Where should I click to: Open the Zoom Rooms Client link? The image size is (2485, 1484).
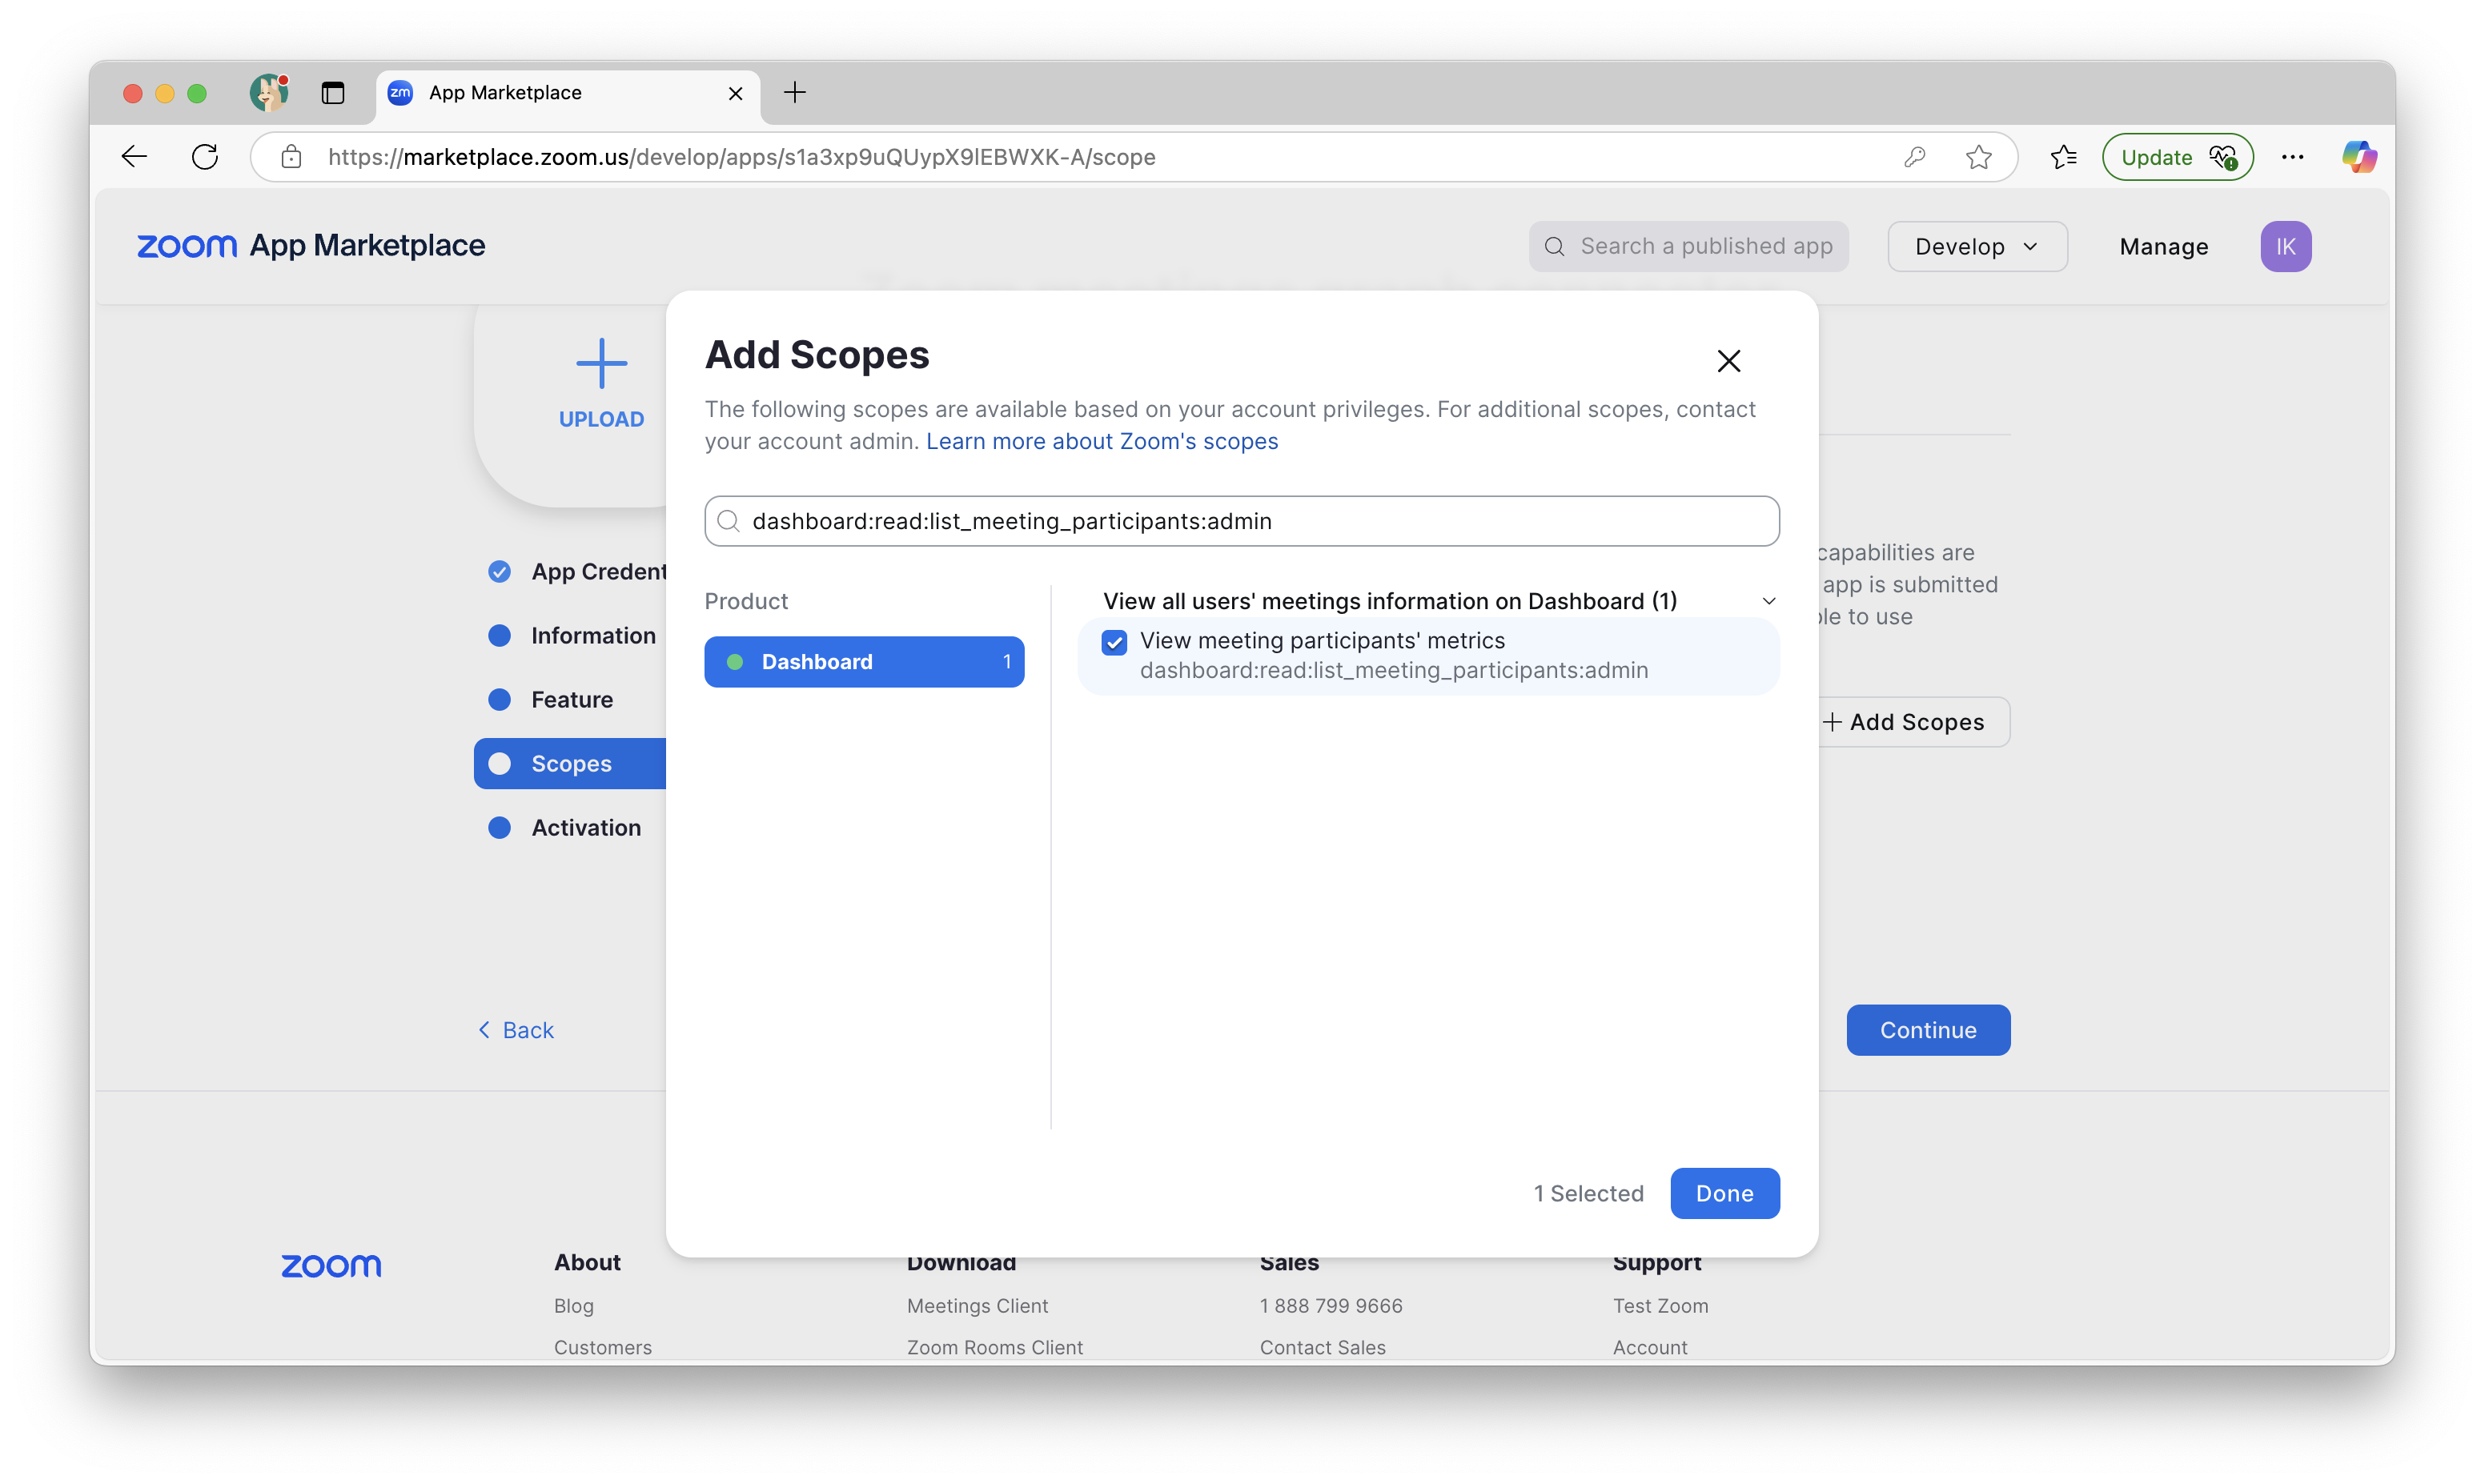point(994,1347)
